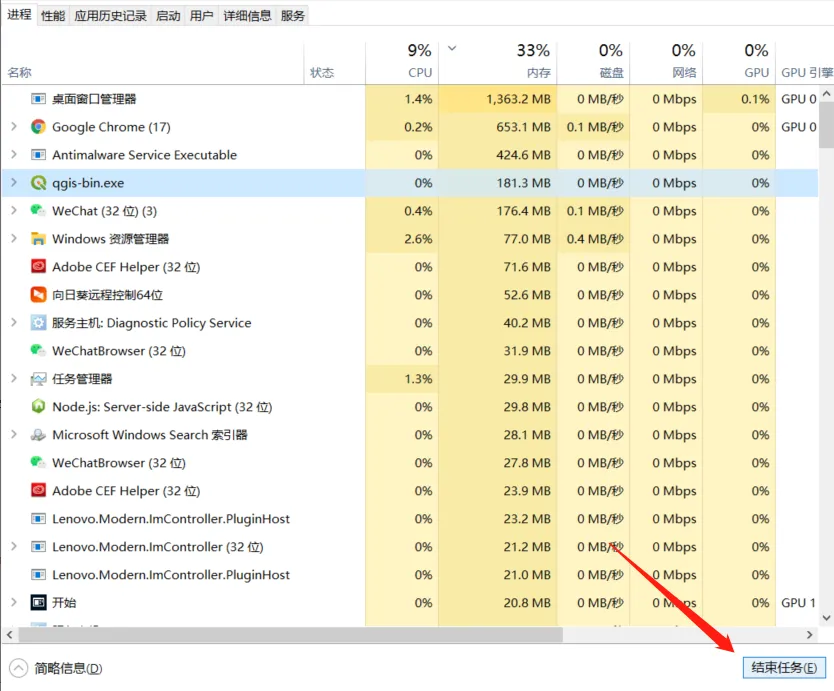
Task: Sort by the CPU column header
Action: pos(402,63)
